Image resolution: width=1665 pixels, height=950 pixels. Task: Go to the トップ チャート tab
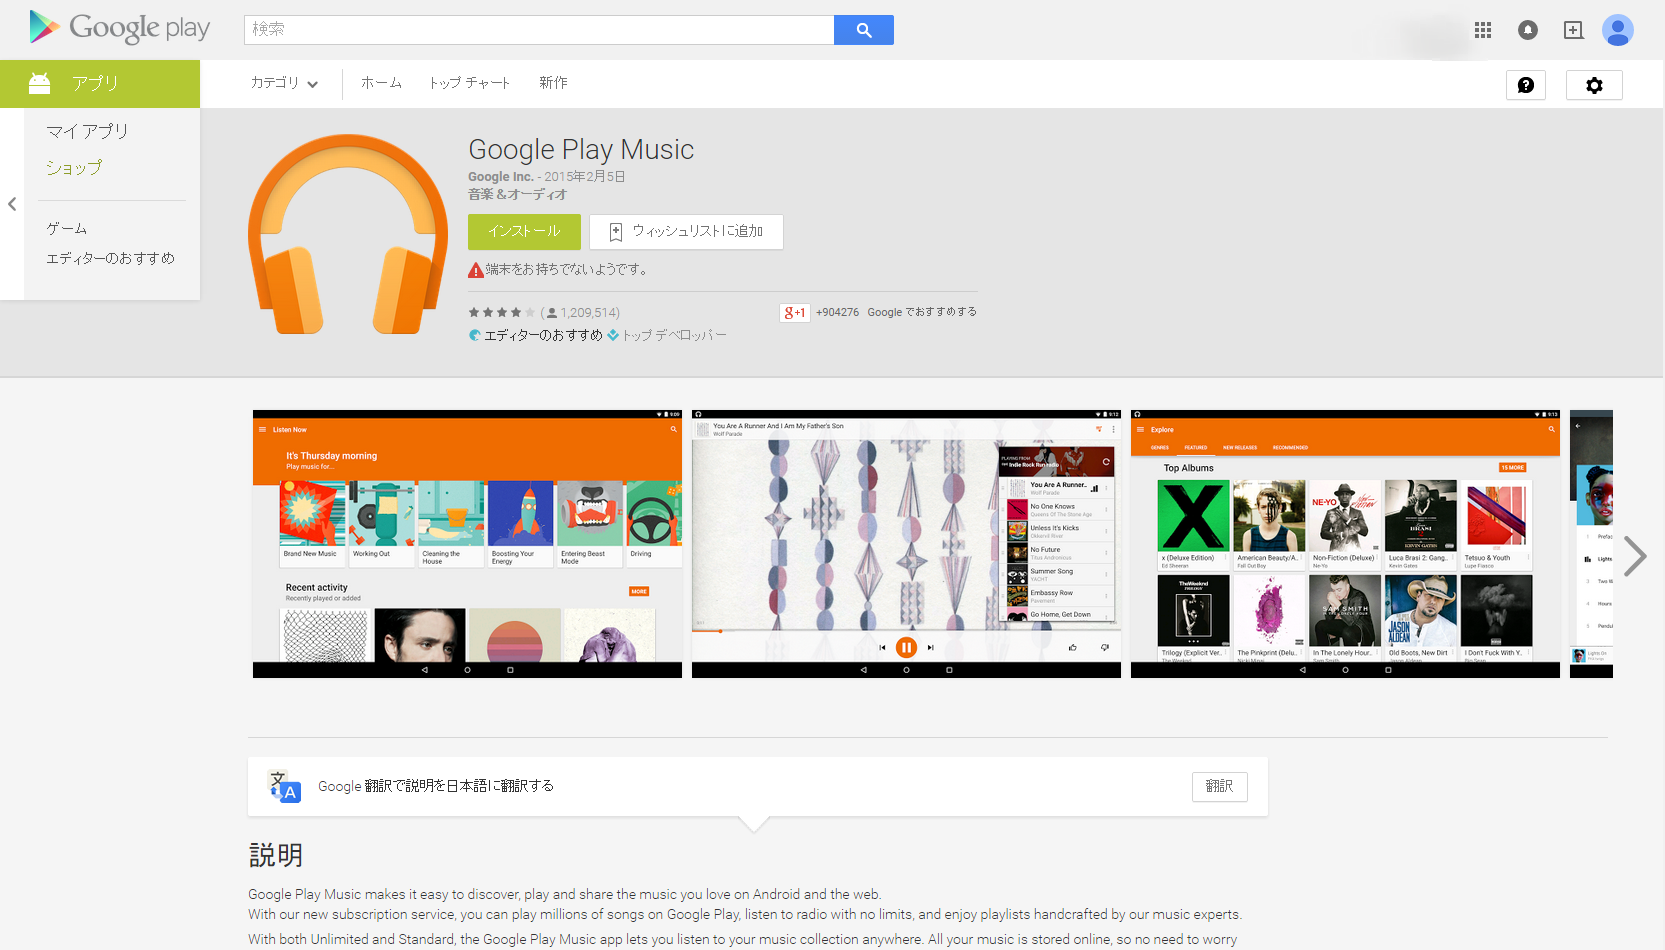point(469,83)
